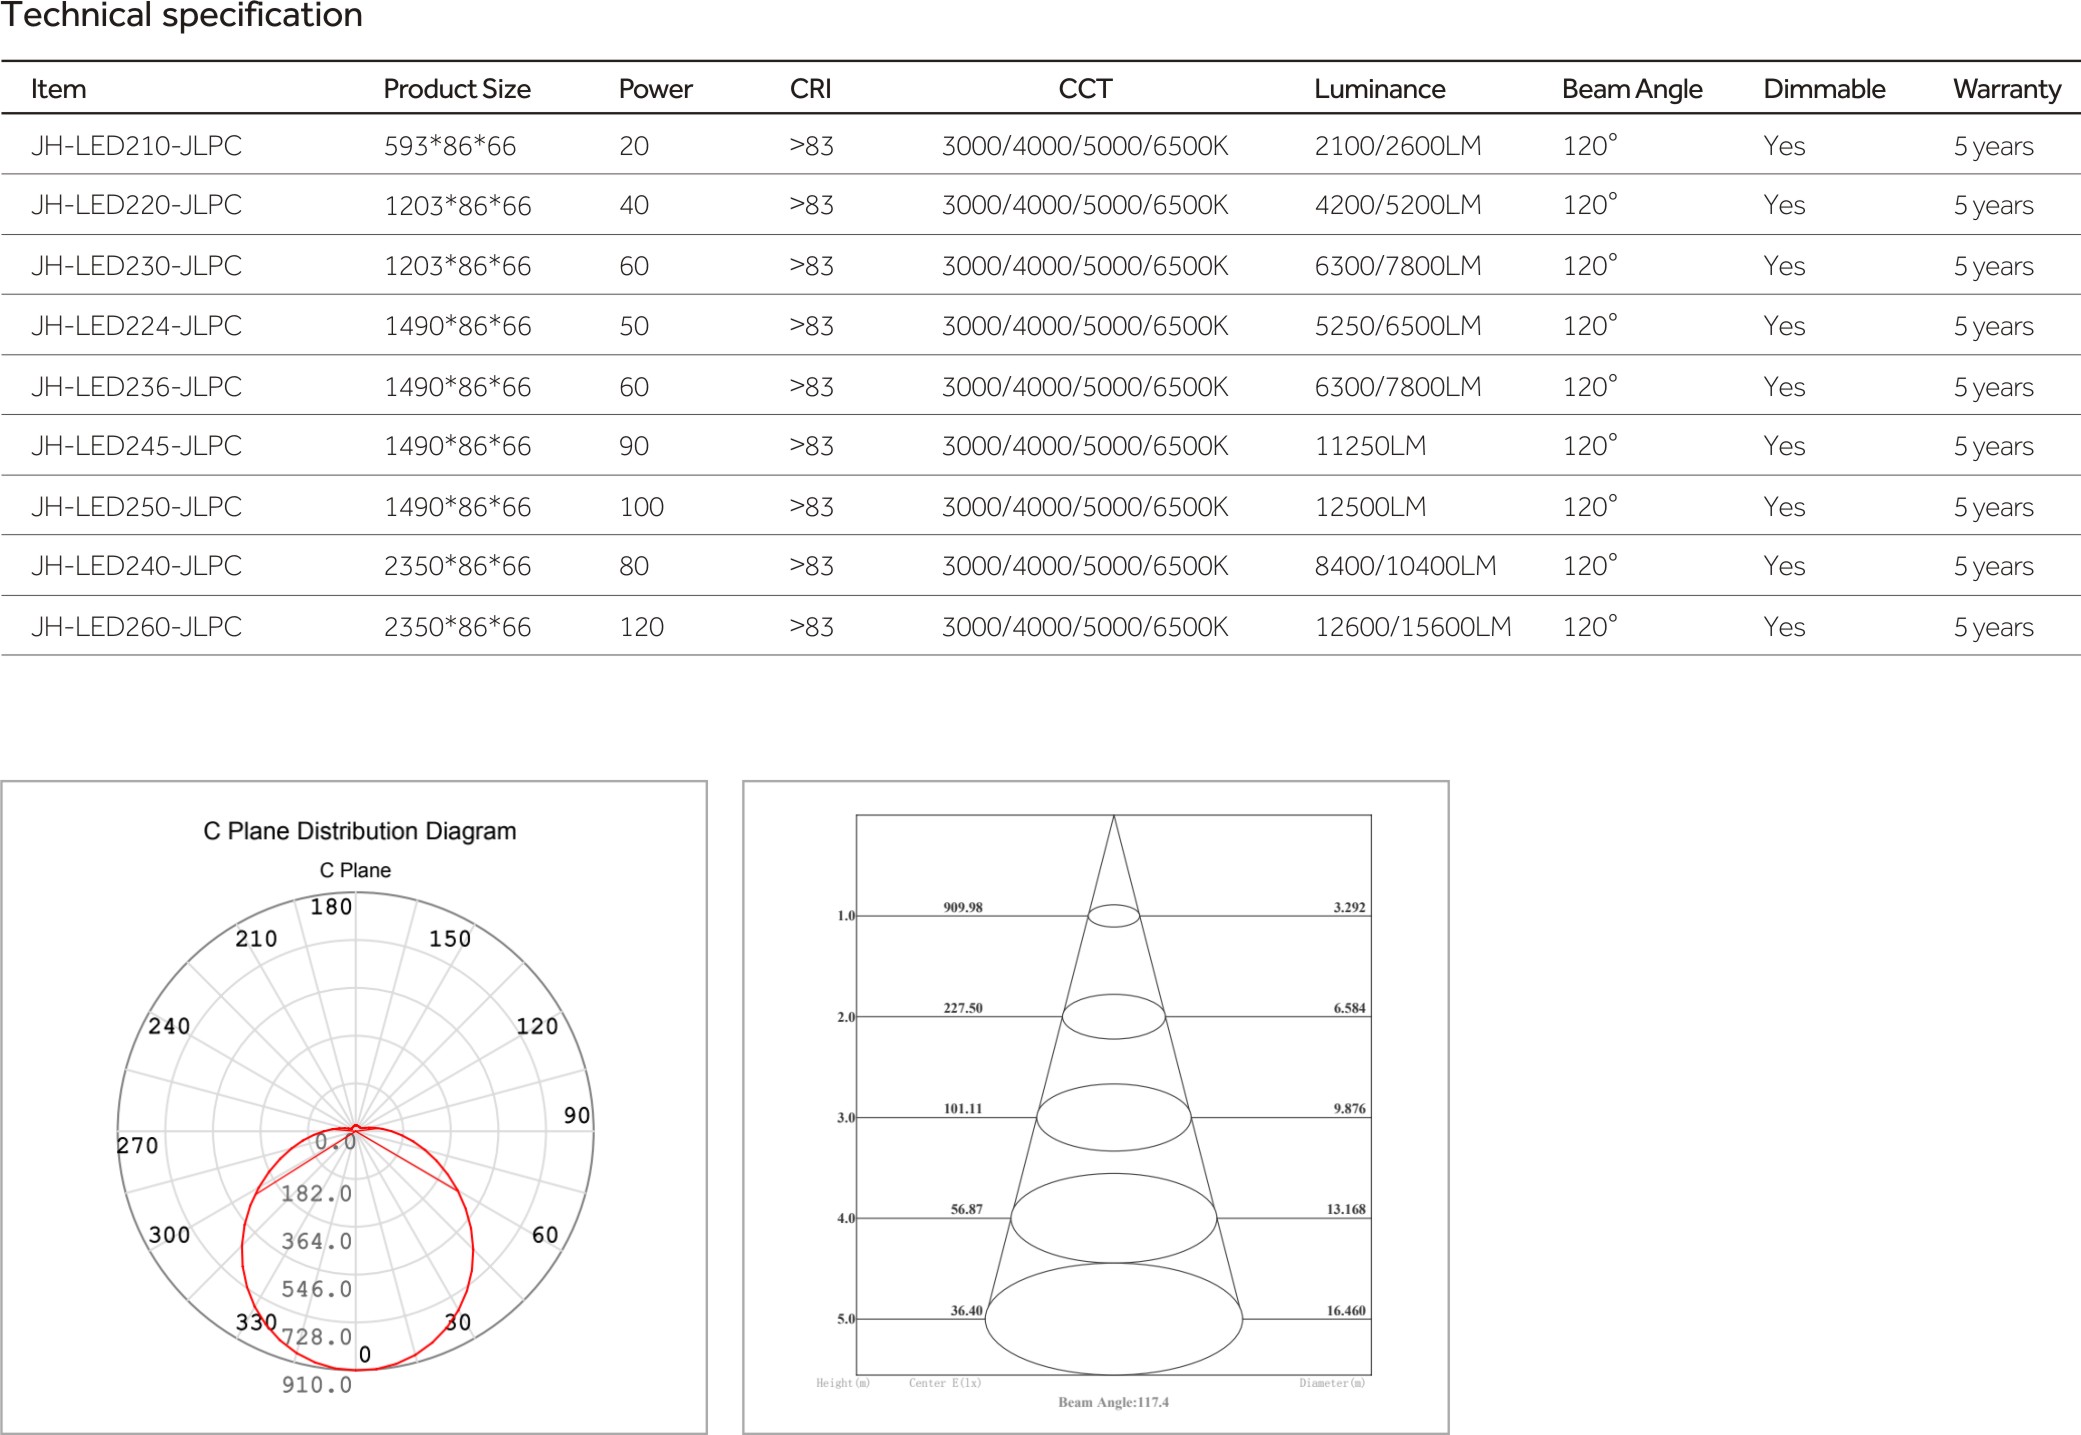The image size is (2081, 1435).
Task: Click the 180 degree label on polar chart
Action: coord(331,907)
